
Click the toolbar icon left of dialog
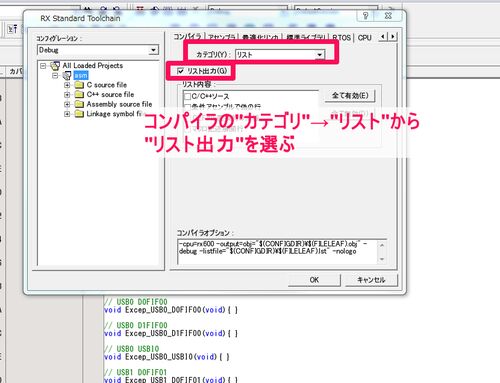point(13,29)
